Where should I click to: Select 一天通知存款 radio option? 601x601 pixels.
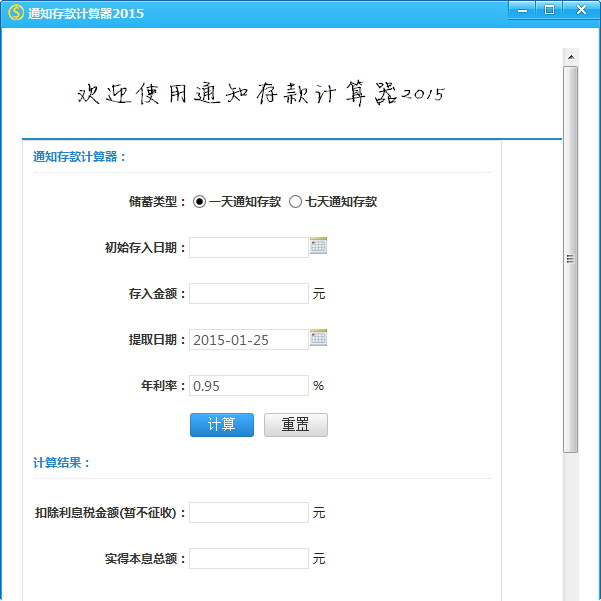pos(199,202)
